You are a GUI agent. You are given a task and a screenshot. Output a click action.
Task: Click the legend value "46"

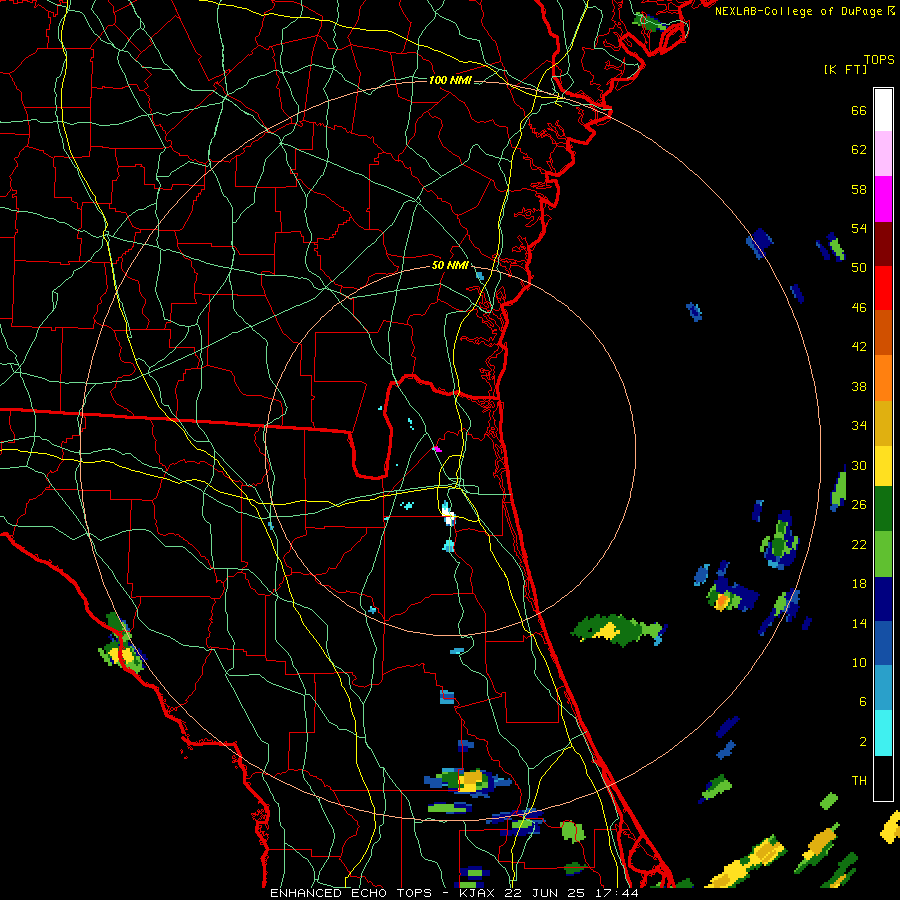859,308
